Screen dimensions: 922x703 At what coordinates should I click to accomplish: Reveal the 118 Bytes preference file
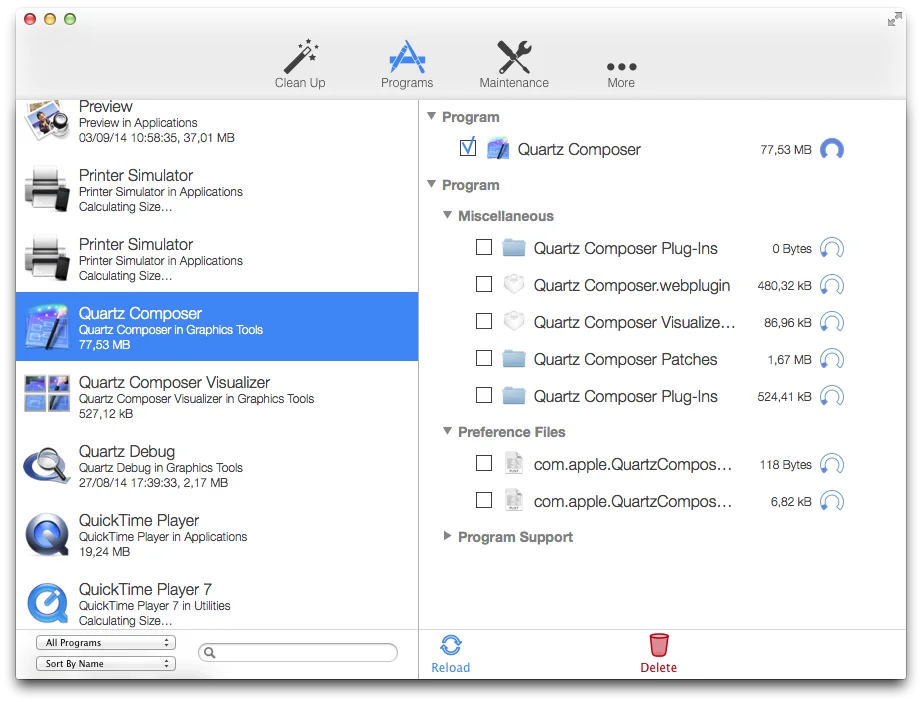pyautogui.click(x=832, y=464)
